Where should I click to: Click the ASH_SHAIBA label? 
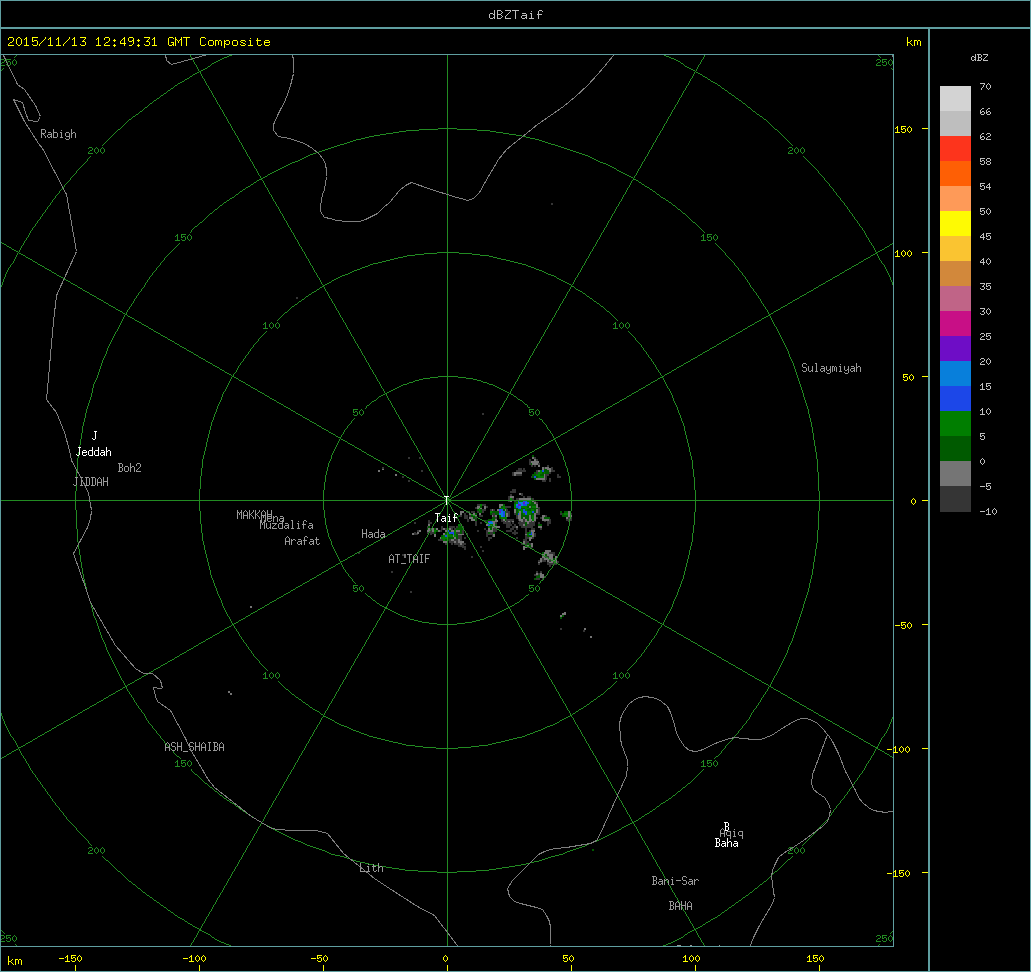[x=194, y=747]
